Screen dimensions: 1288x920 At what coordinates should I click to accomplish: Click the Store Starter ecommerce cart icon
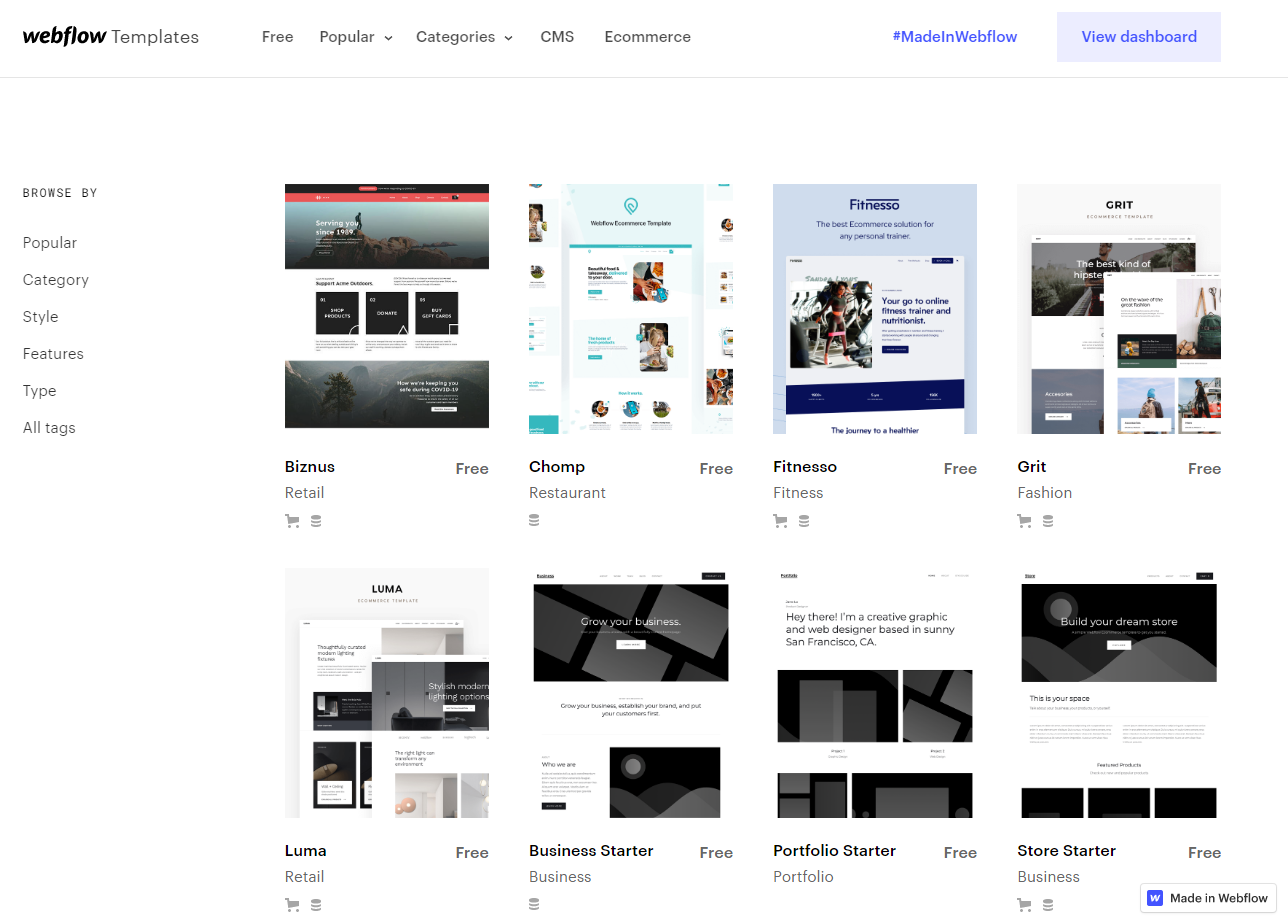point(1024,904)
